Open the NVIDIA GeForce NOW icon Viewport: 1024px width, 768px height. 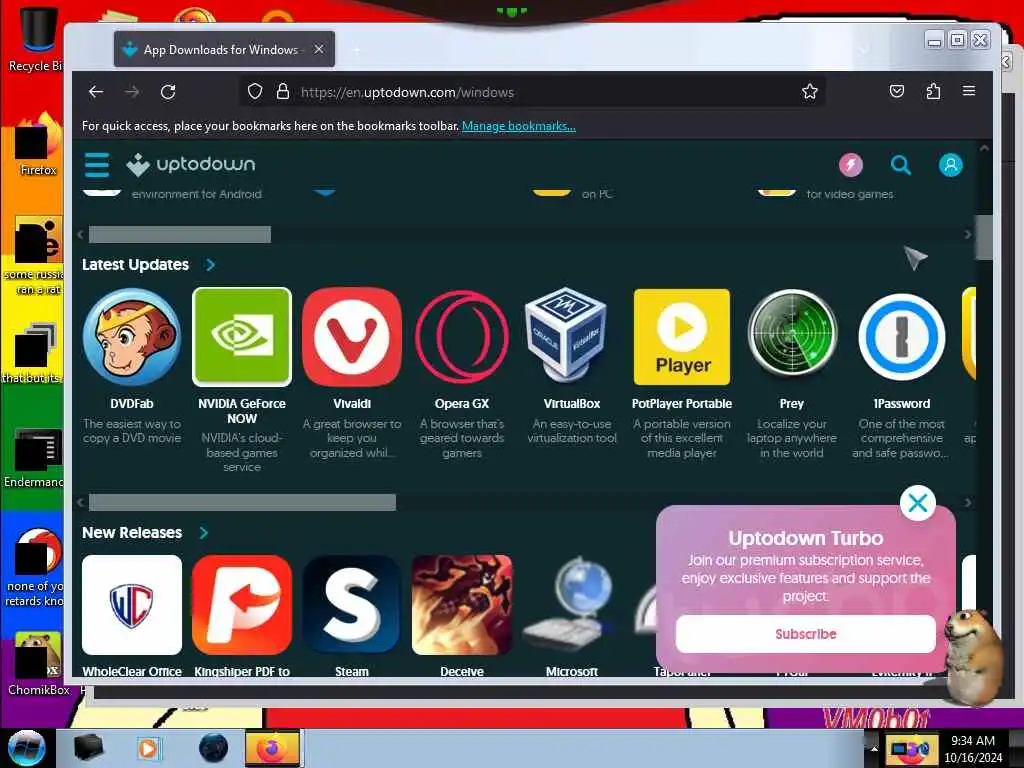click(242, 337)
